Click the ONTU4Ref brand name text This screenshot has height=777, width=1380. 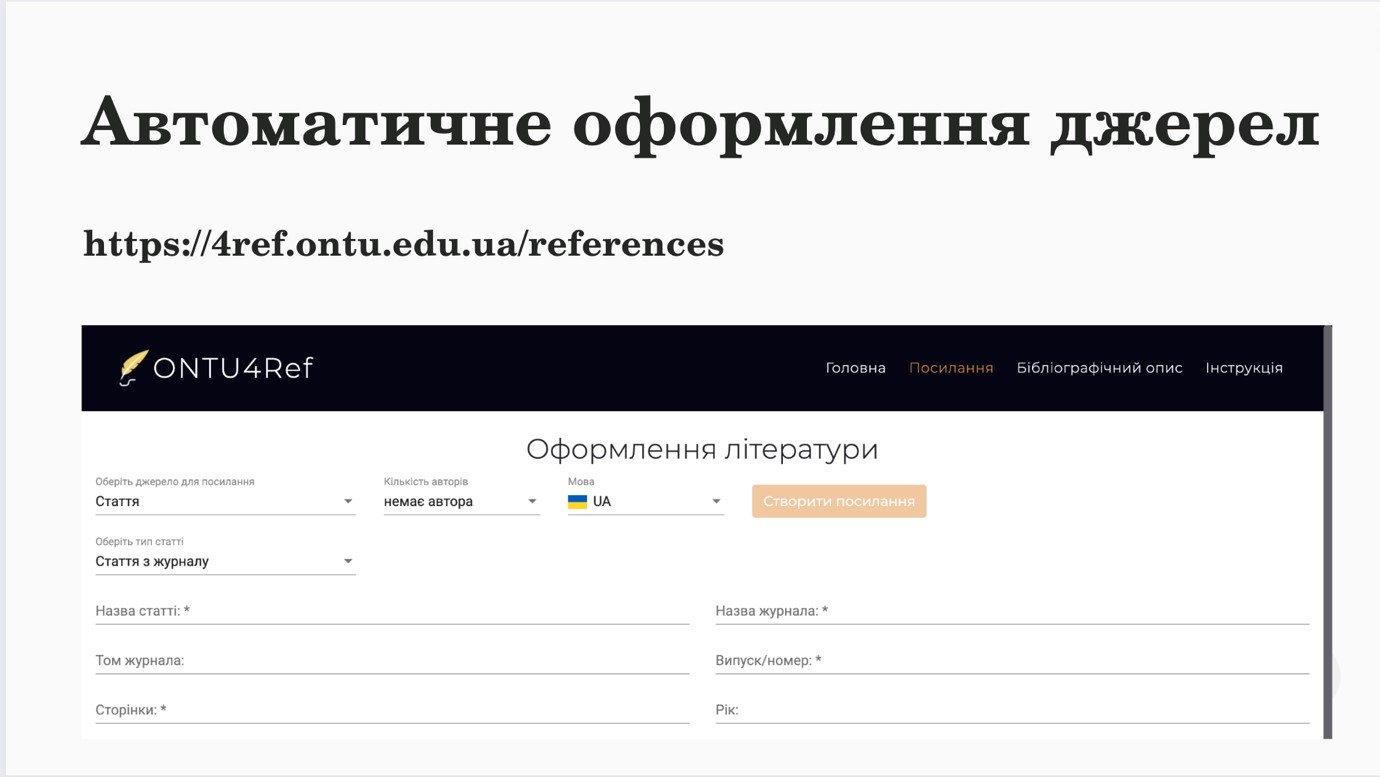pos(233,368)
